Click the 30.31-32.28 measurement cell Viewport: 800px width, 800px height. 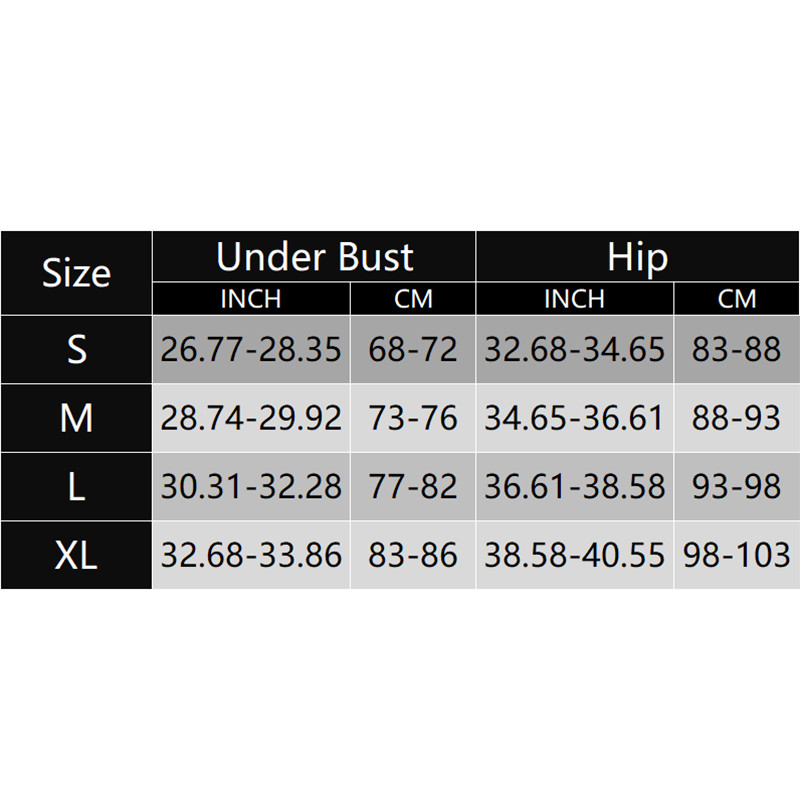[251, 486]
